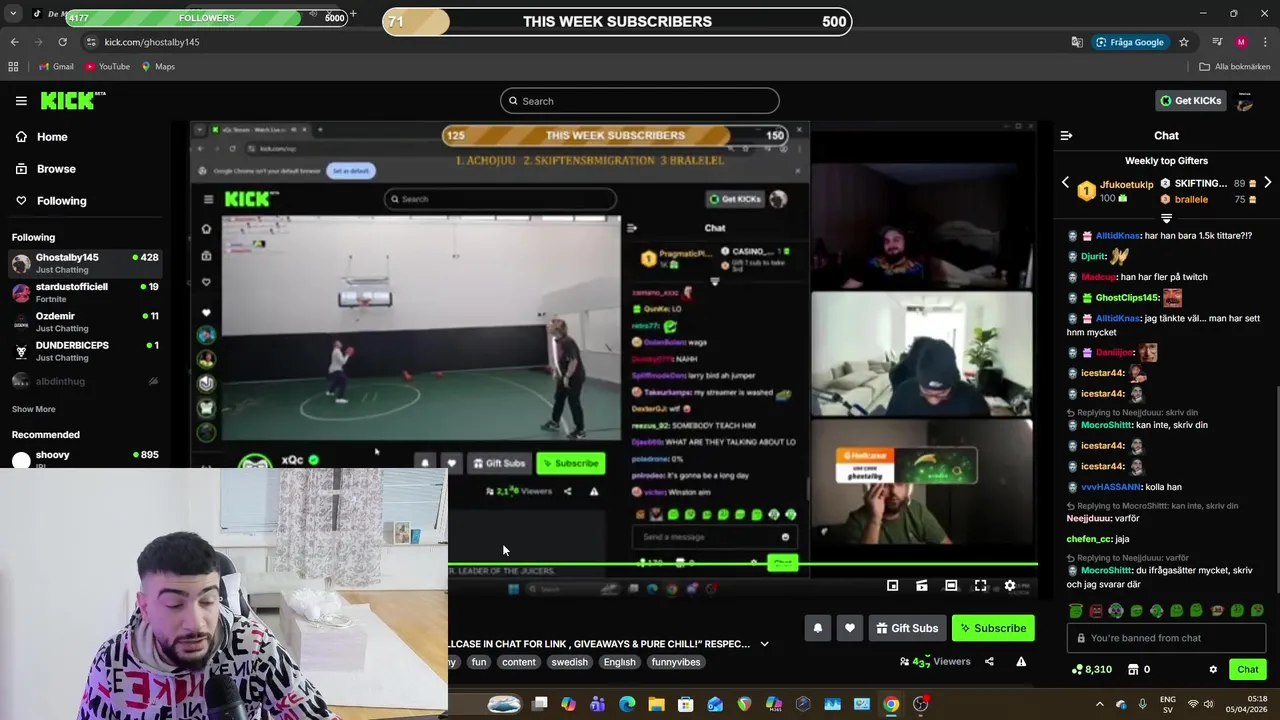1280x720 pixels.
Task: Expand the stream title chevron
Action: [764, 644]
